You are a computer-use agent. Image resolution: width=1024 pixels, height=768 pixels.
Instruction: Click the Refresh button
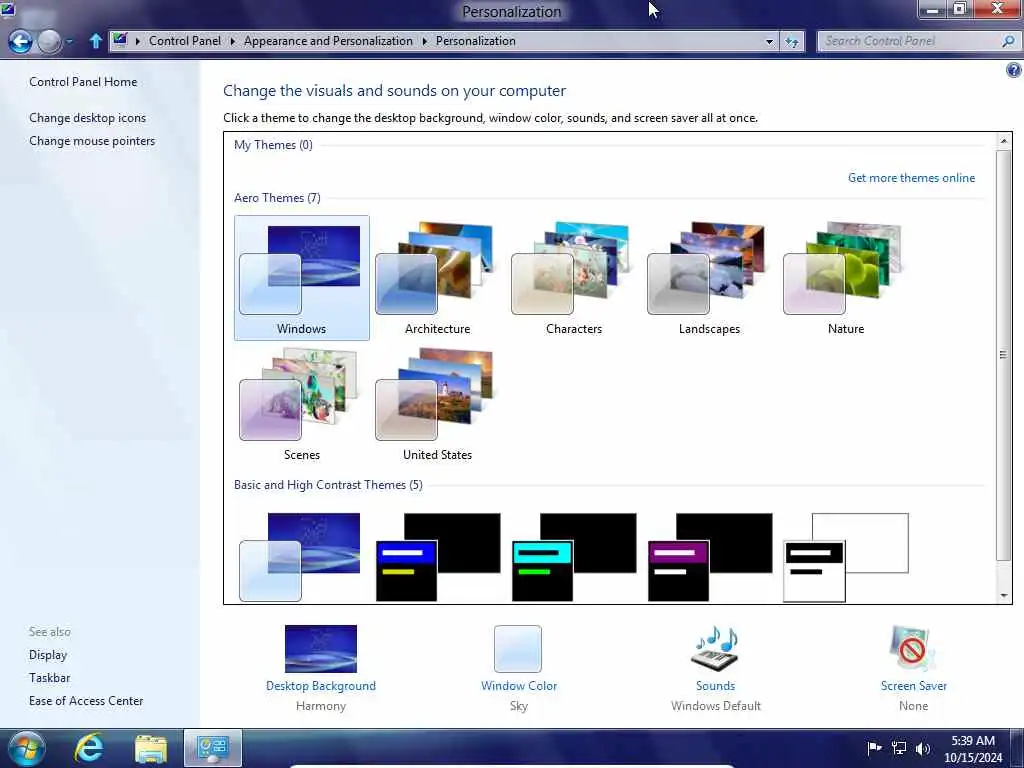coord(792,42)
